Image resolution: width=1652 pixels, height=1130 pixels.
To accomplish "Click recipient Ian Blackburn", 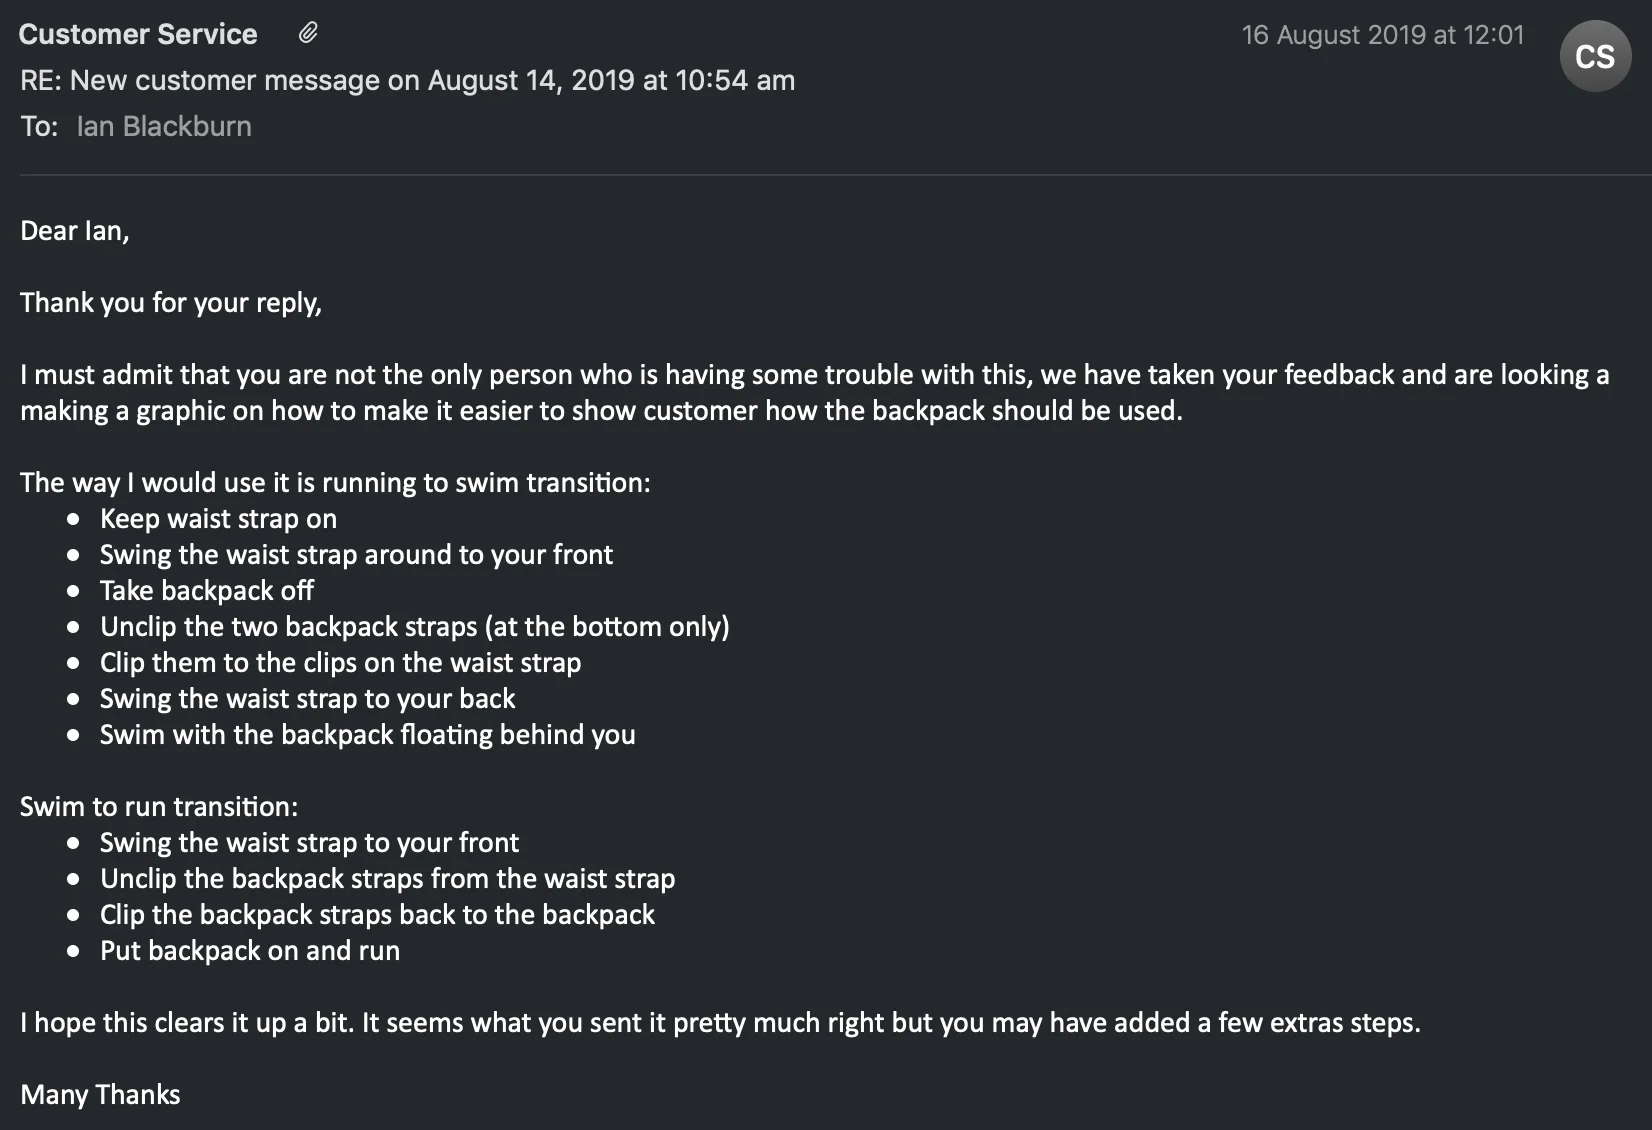I will [x=164, y=126].
